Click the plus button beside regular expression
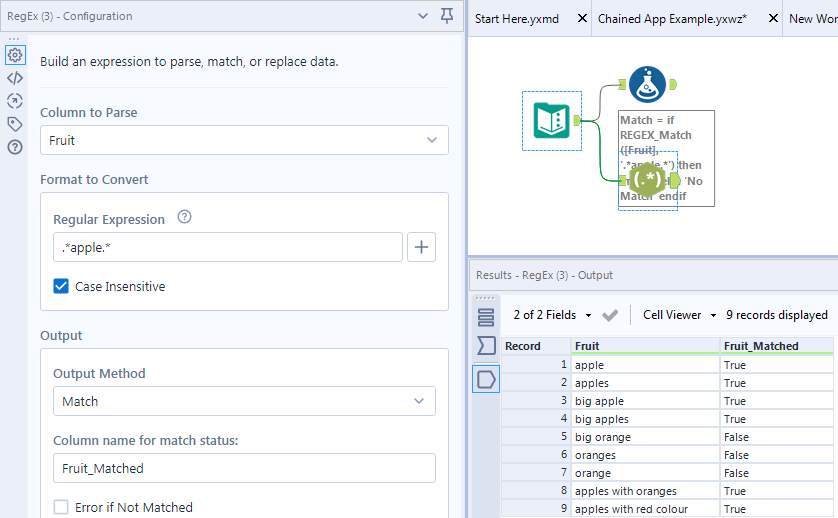 (422, 247)
